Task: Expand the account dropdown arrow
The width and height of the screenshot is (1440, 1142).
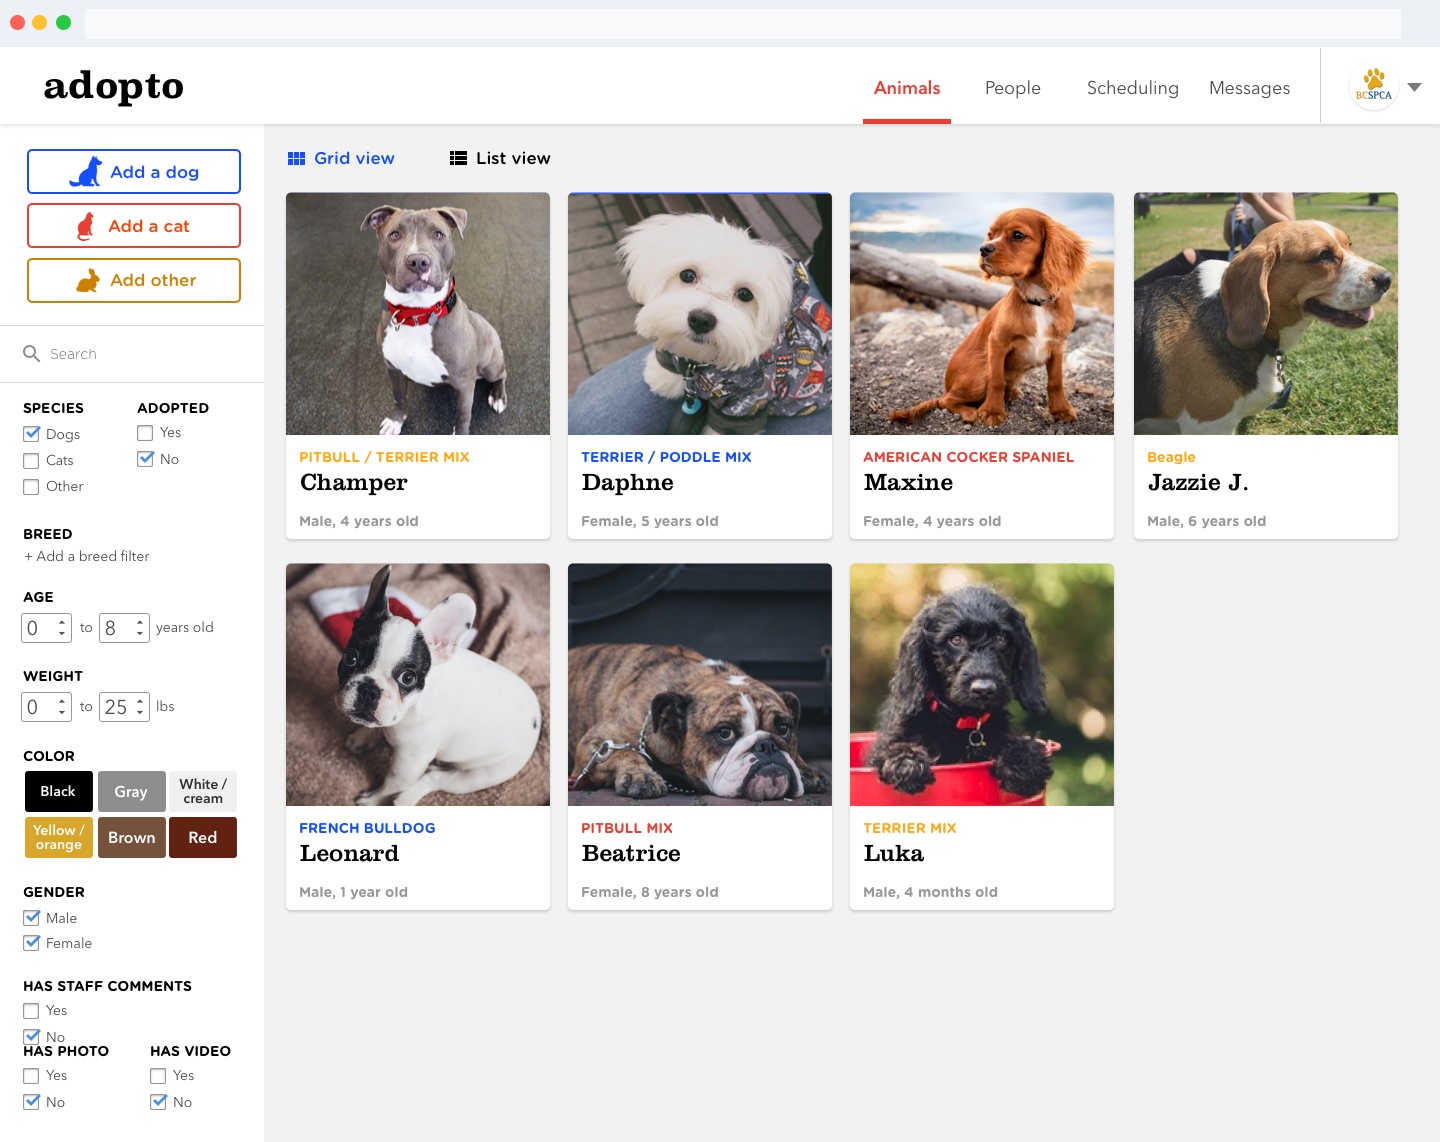Action: (1414, 87)
